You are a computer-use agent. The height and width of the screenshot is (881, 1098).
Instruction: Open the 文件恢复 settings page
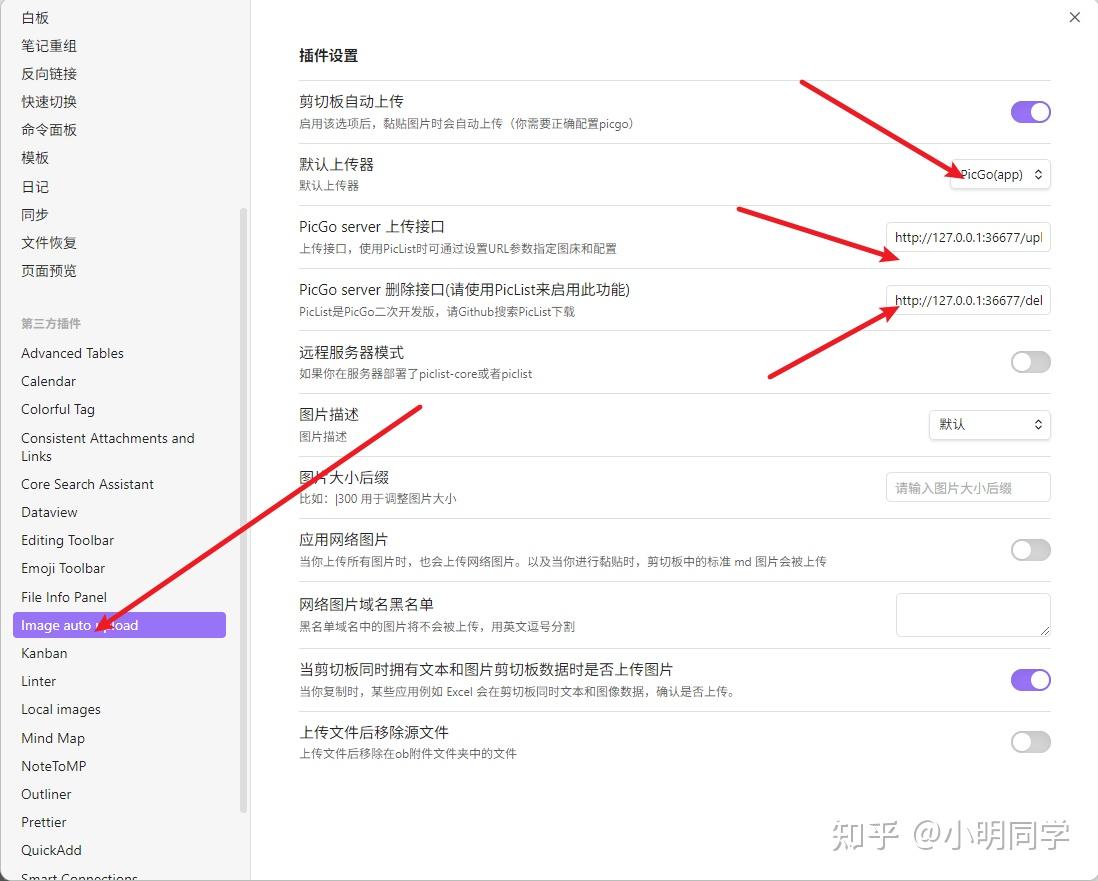(49, 242)
